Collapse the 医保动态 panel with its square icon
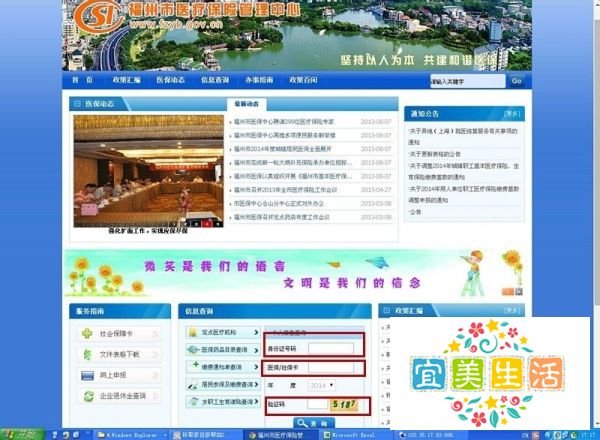The width and height of the screenshot is (600, 440). tap(77, 104)
